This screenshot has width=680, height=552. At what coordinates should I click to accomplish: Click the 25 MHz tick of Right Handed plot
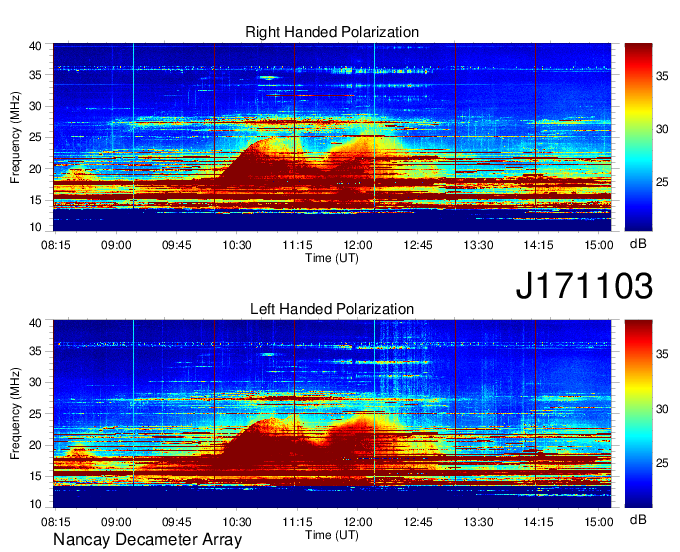click(35, 137)
